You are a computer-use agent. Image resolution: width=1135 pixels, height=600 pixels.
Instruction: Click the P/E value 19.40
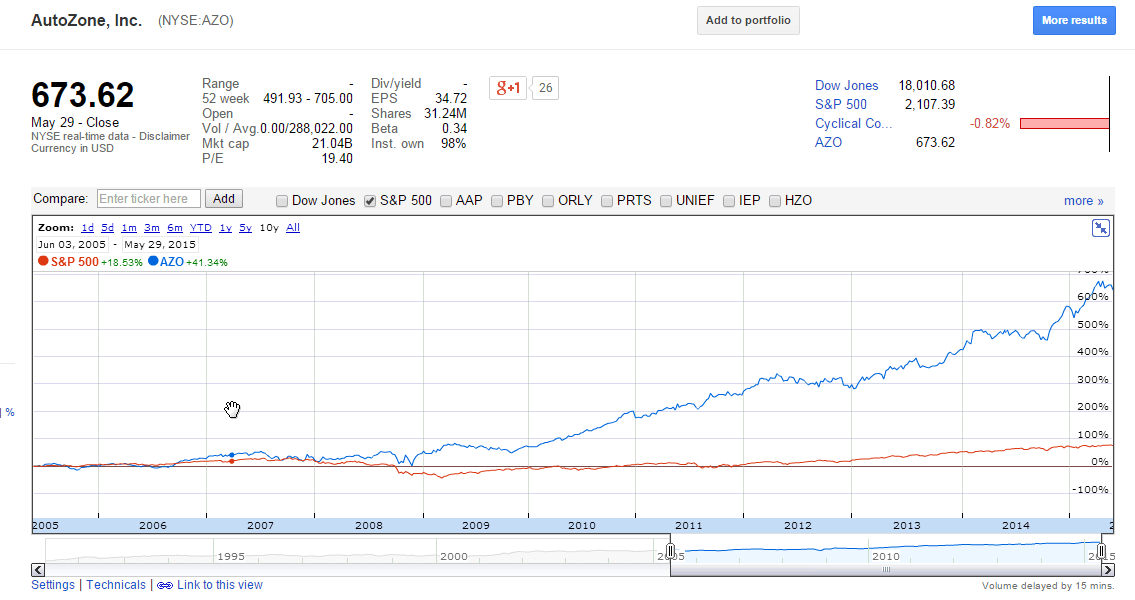pyautogui.click(x=337, y=159)
